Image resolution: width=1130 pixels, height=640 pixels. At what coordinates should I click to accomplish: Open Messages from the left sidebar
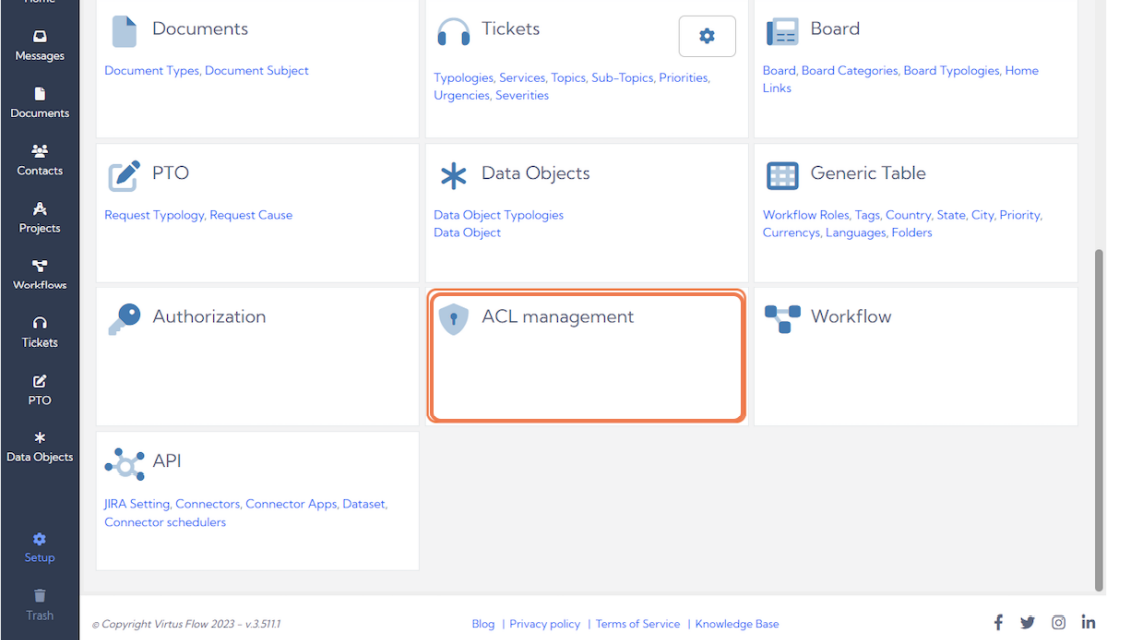pyautogui.click(x=39, y=46)
